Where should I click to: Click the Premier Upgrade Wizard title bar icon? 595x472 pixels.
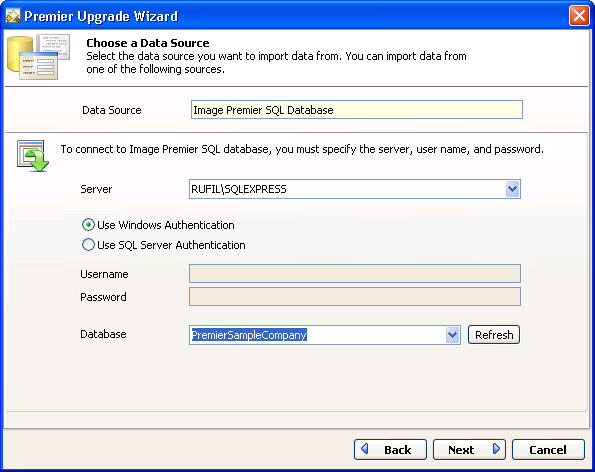[x=13, y=16]
